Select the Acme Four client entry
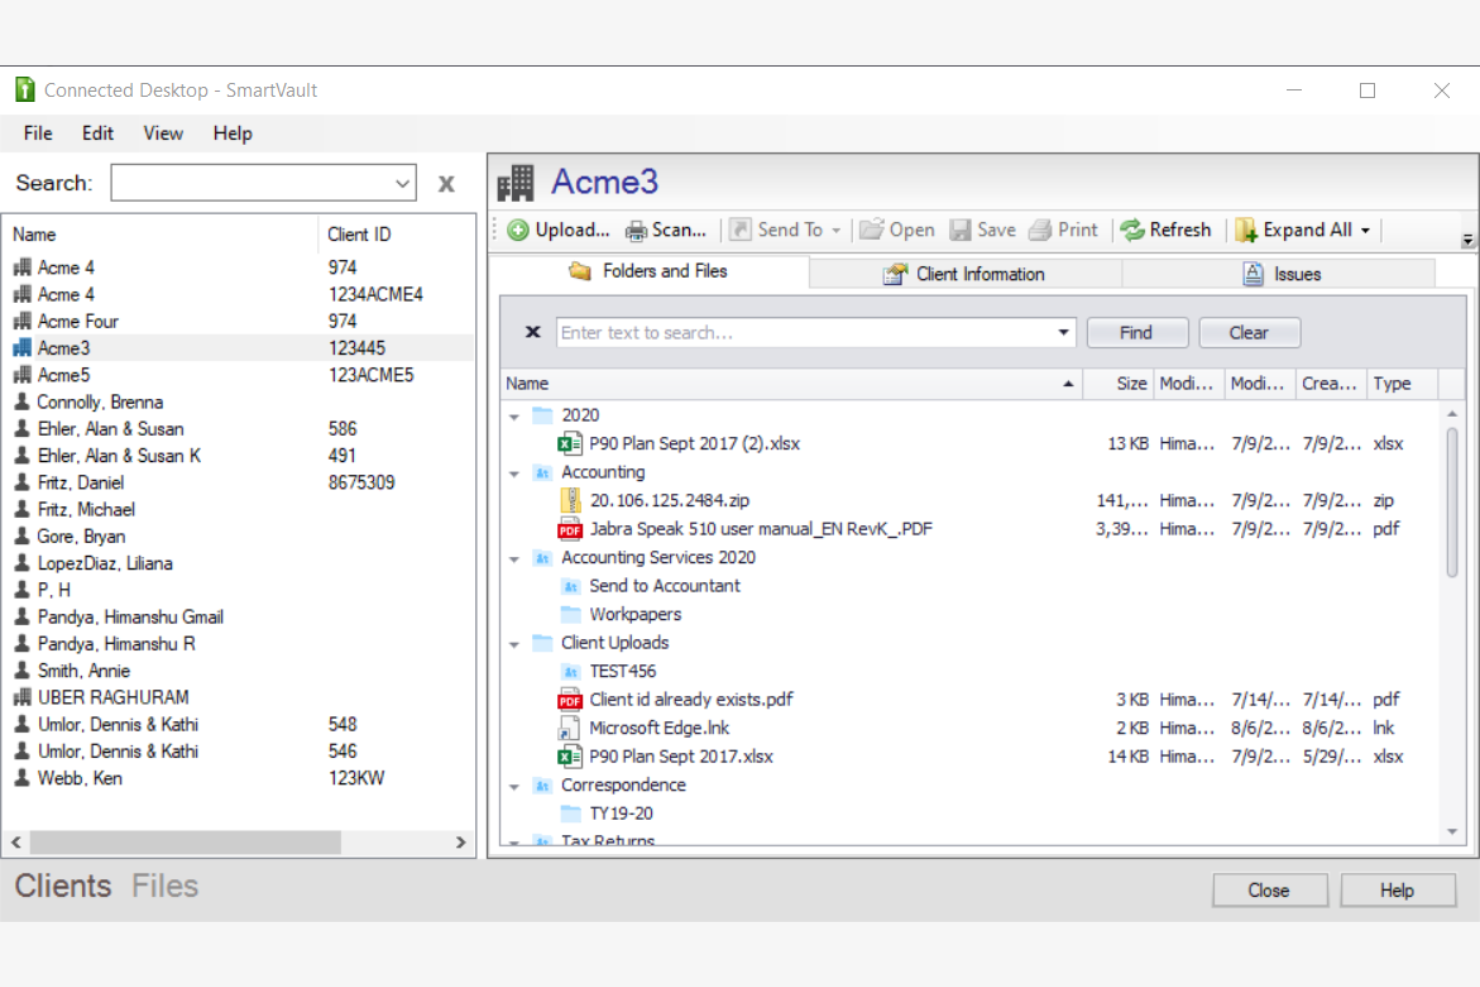This screenshot has width=1480, height=987. pos(77,321)
